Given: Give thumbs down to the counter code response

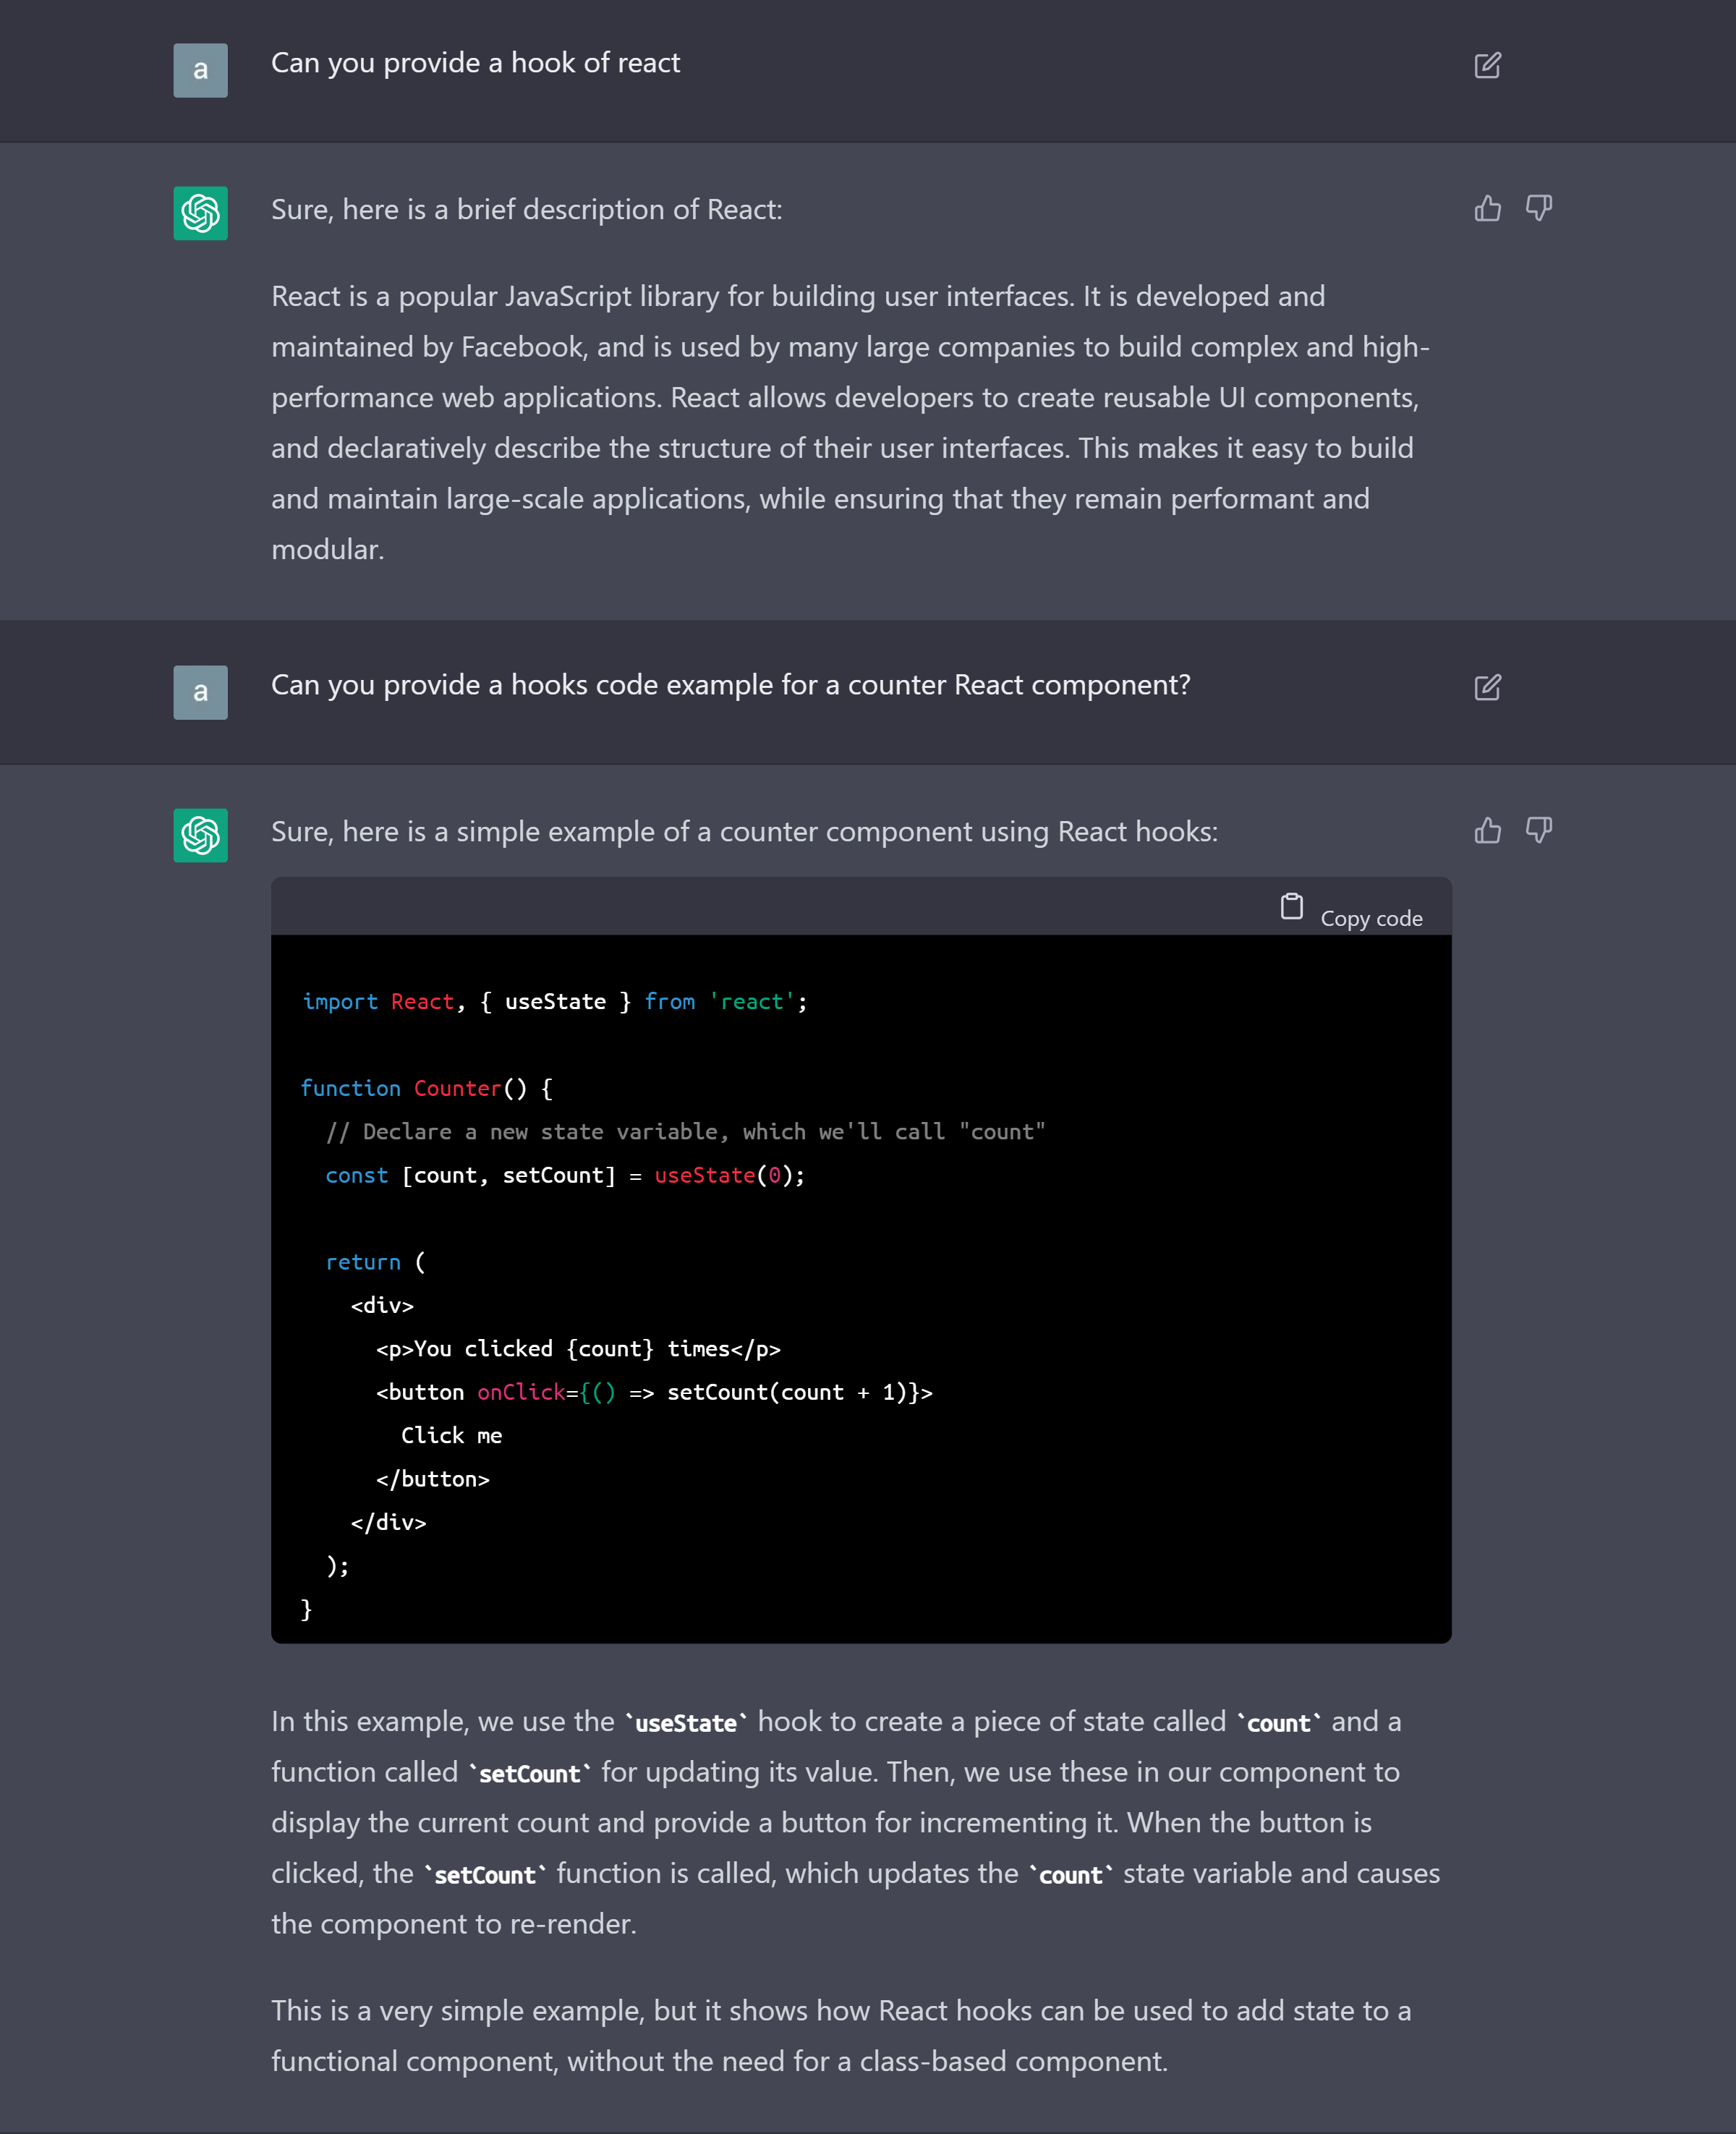Looking at the screenshot, I should [1538, 831].
